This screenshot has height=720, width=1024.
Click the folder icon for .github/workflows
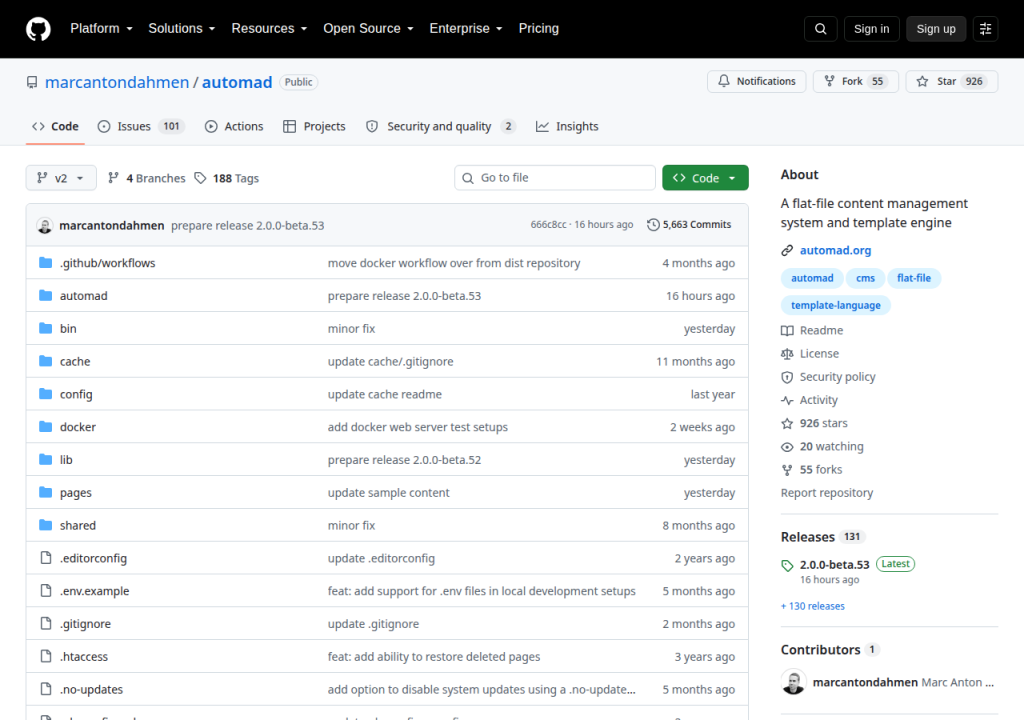pyautogui.click(x=45, y=263)
